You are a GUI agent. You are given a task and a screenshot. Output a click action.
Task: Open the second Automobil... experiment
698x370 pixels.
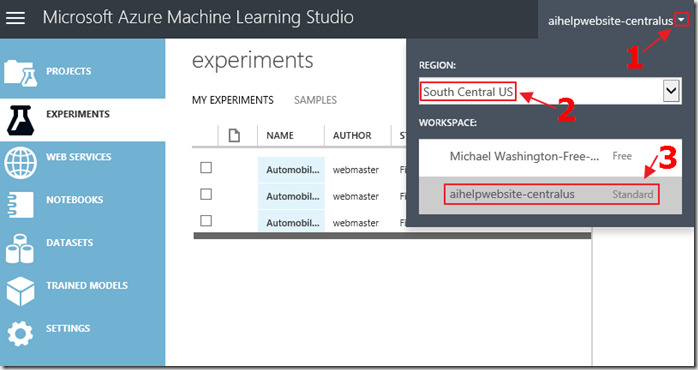[293, 196]
